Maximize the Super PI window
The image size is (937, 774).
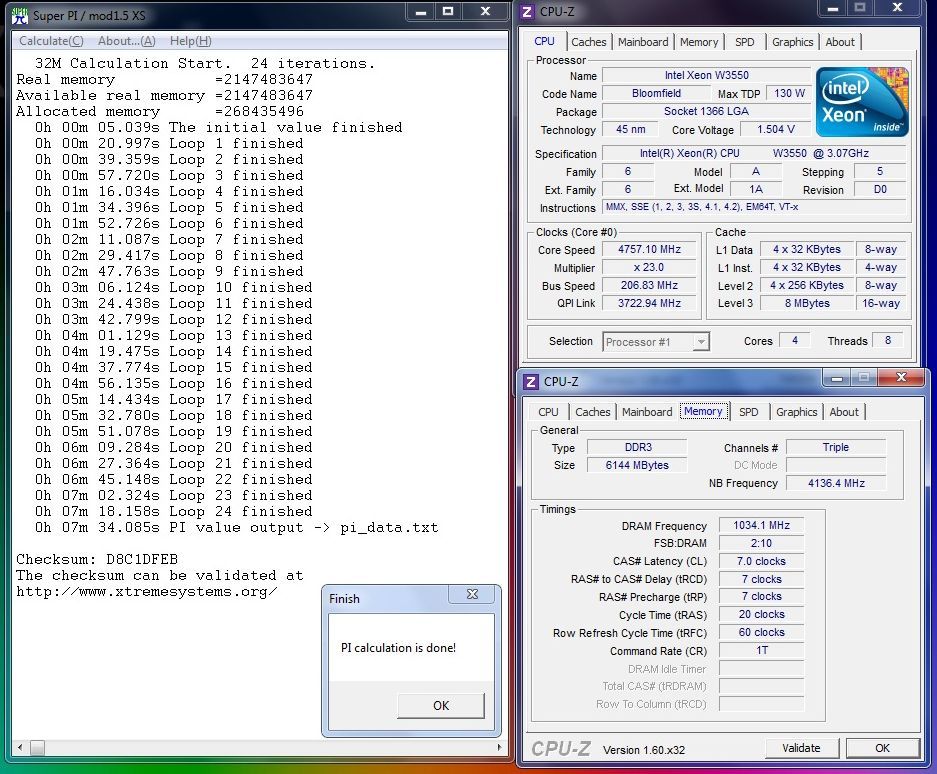tap(448, 12)
